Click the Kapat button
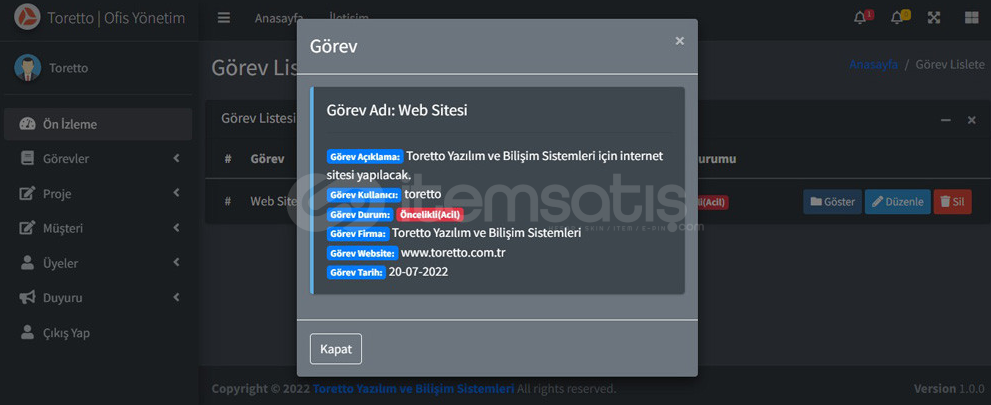The height and width of the screenshot is (405, 991). click(x=336, y=349)
